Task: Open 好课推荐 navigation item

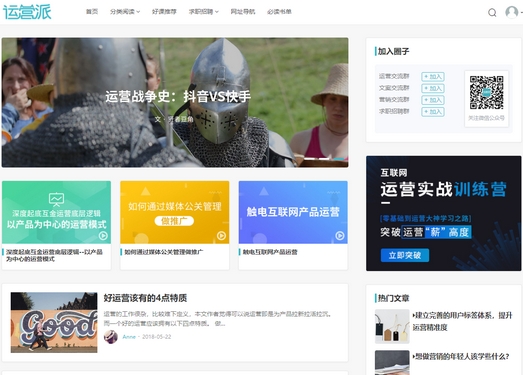Action: pos(164,12)
